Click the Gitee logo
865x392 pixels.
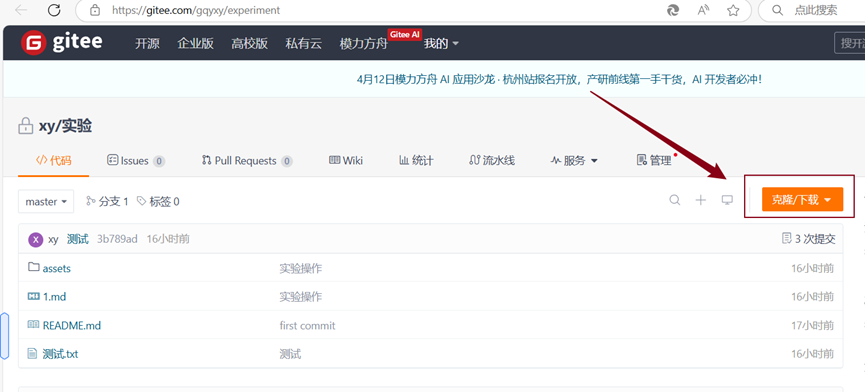(x=61, y=42)
